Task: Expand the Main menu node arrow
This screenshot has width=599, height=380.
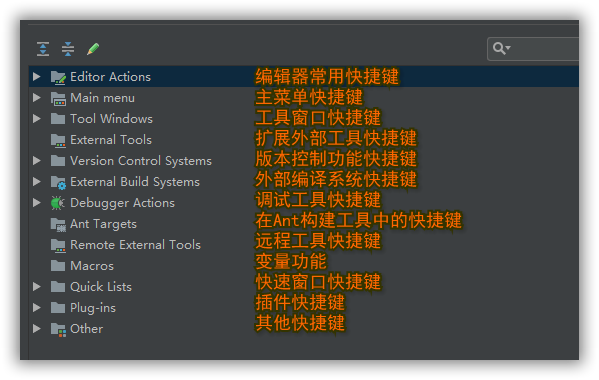Action: [x=37, y=97]
